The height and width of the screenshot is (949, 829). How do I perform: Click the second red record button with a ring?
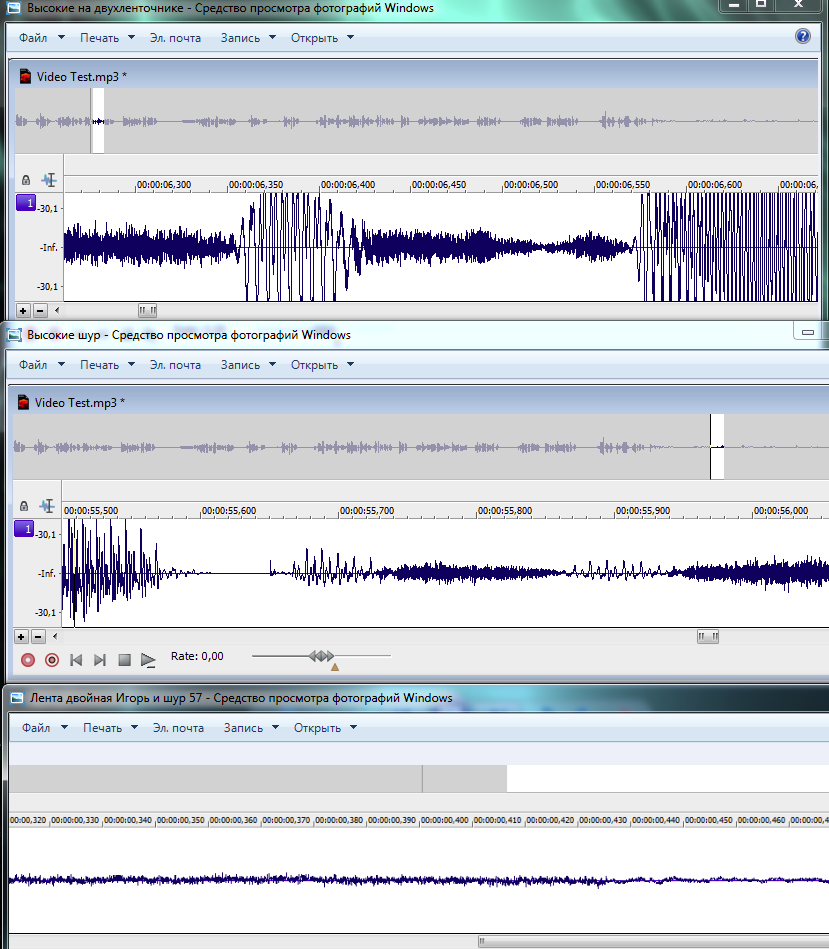coord(52,660)
